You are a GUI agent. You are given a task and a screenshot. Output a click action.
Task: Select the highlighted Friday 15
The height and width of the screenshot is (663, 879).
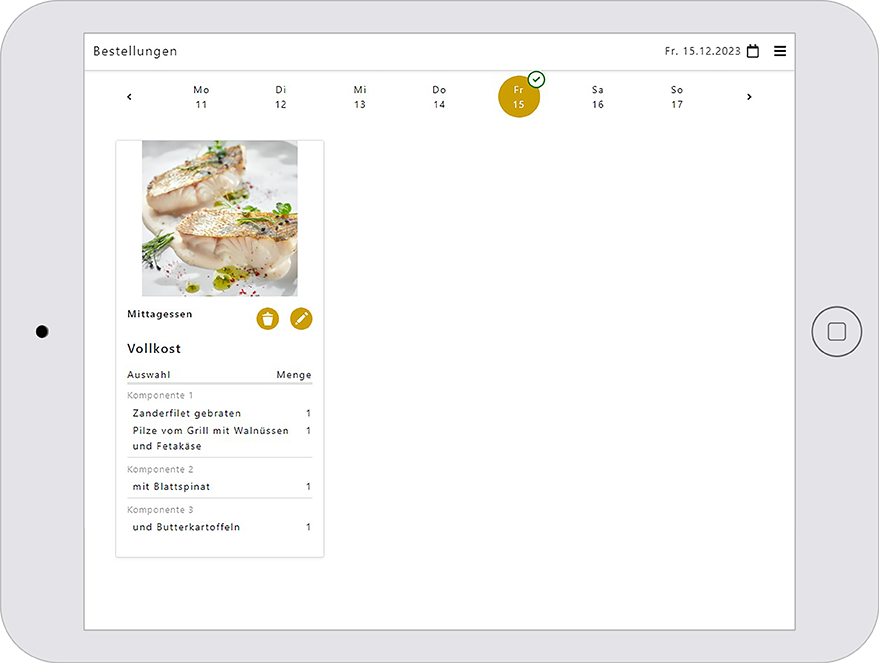(518, 98)
